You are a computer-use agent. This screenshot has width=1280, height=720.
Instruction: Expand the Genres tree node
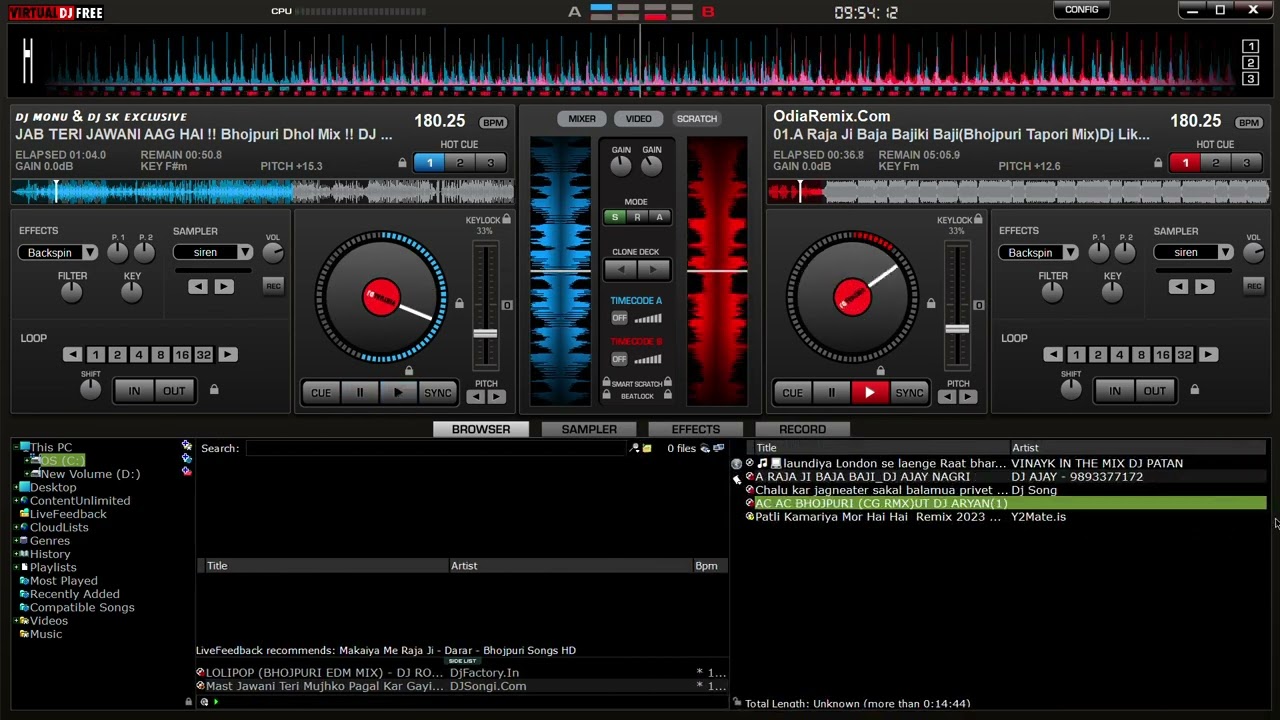(x=17, y=541)
